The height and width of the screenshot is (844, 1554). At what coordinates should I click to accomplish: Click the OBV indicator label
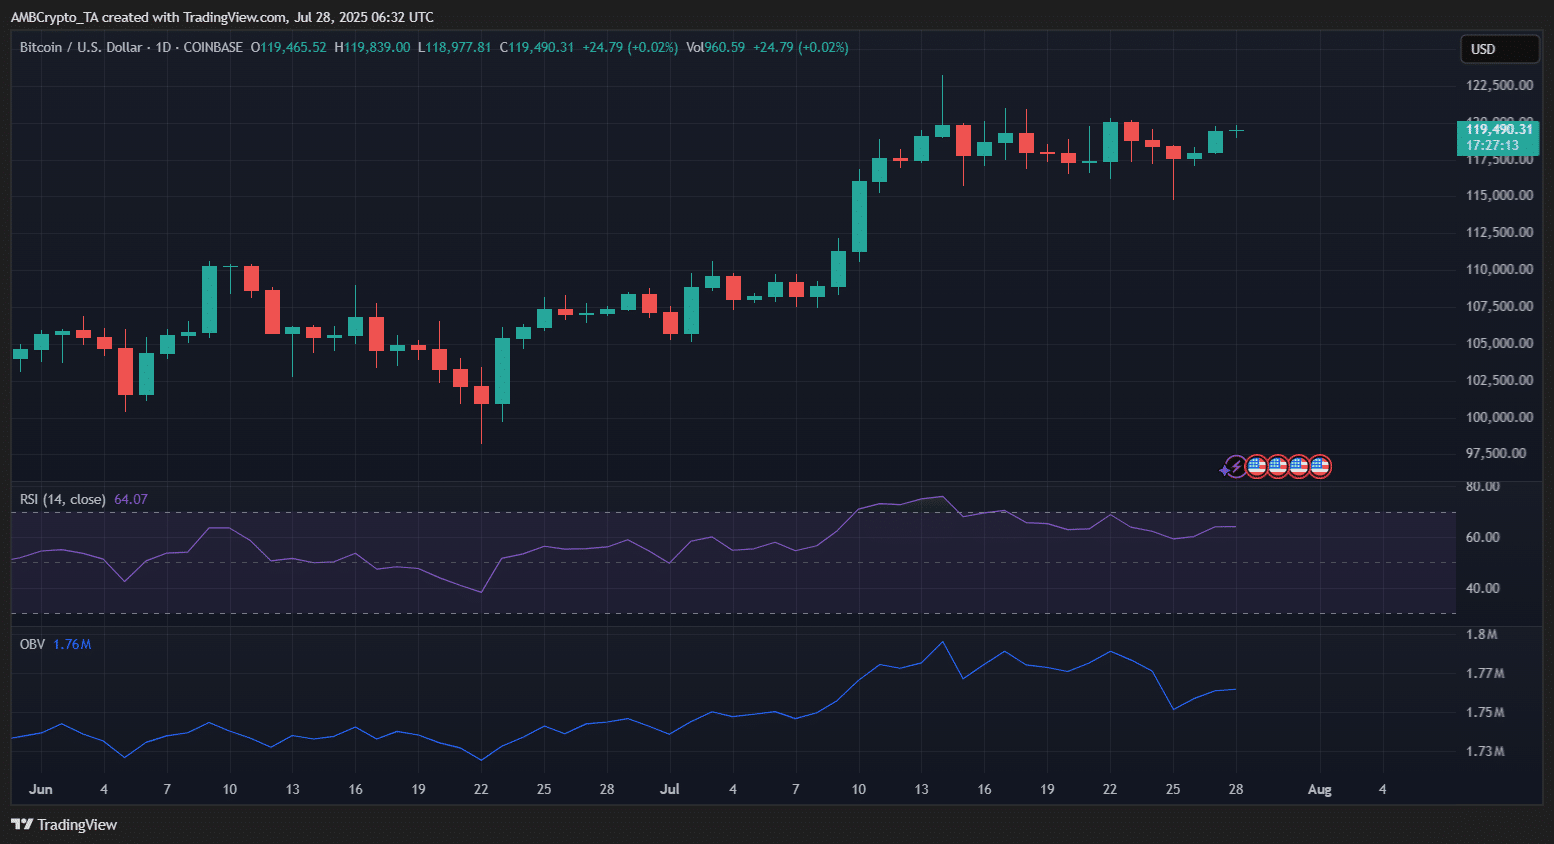tap(32, 644)
